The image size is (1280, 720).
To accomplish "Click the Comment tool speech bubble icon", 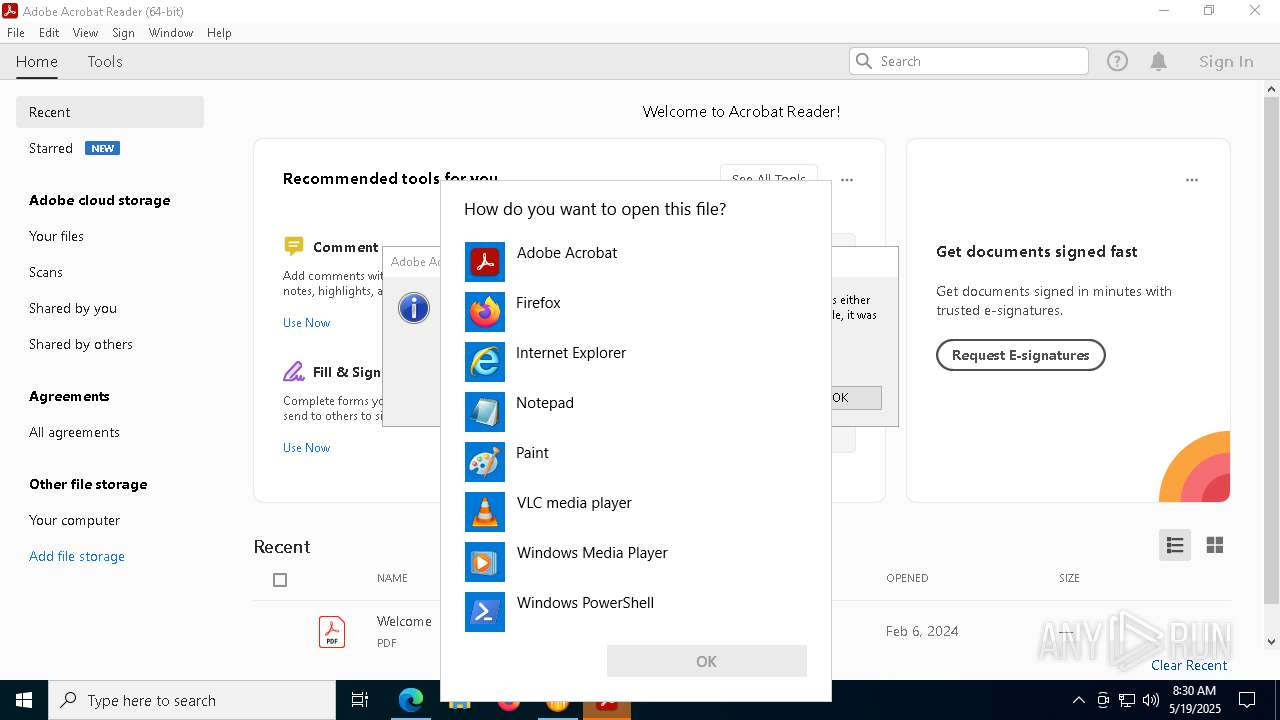I will (x=293, y=246).
